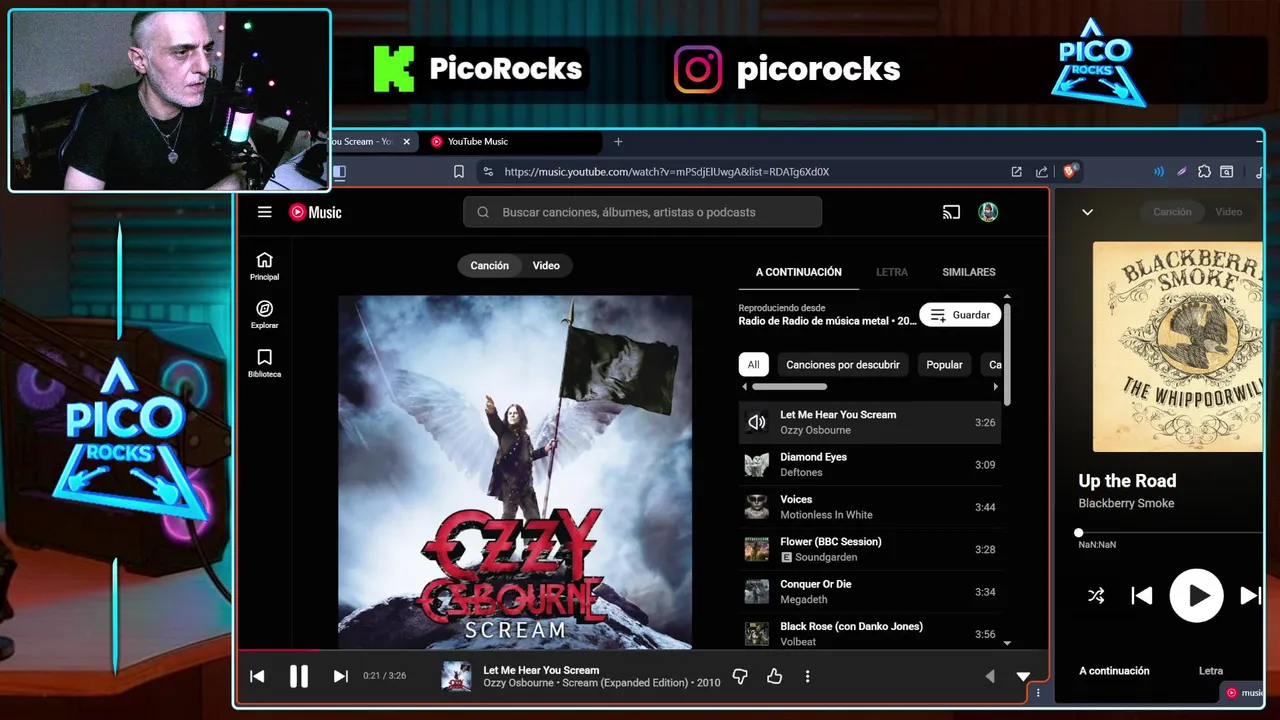This screenshot has width=1280, height=720.
Task: Click the search songs, albums, artists field
Action: pos(643,212)
